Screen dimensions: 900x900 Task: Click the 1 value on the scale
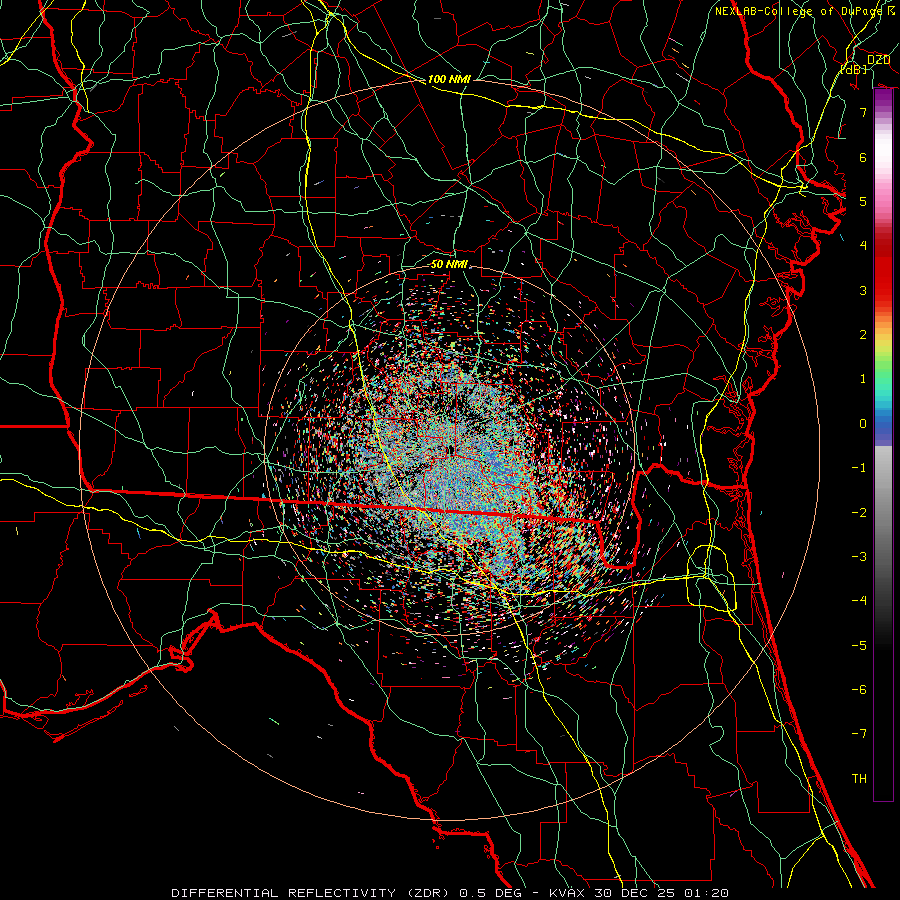[x=863, y=379]
